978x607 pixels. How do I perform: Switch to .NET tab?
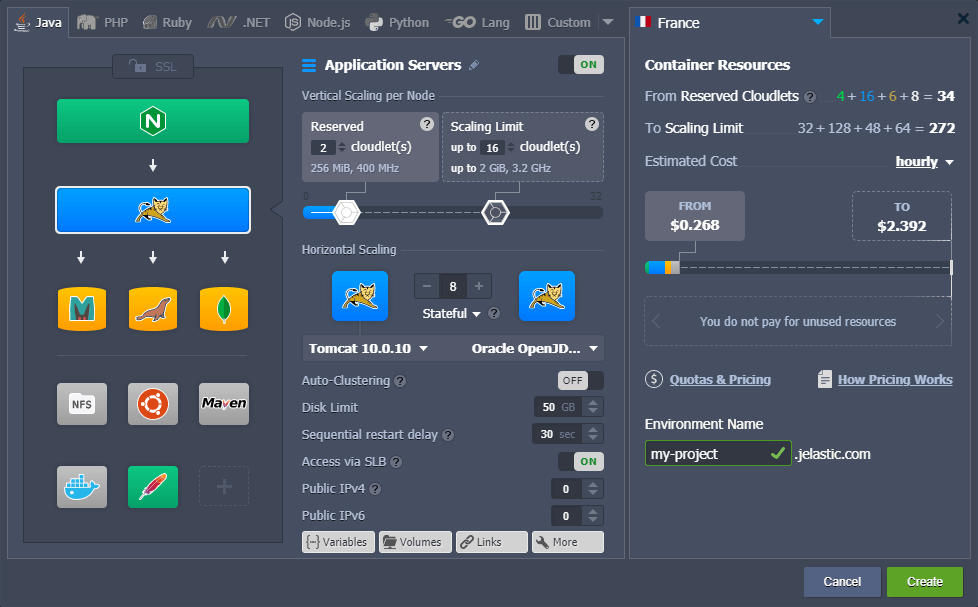[x=239, y=22]
